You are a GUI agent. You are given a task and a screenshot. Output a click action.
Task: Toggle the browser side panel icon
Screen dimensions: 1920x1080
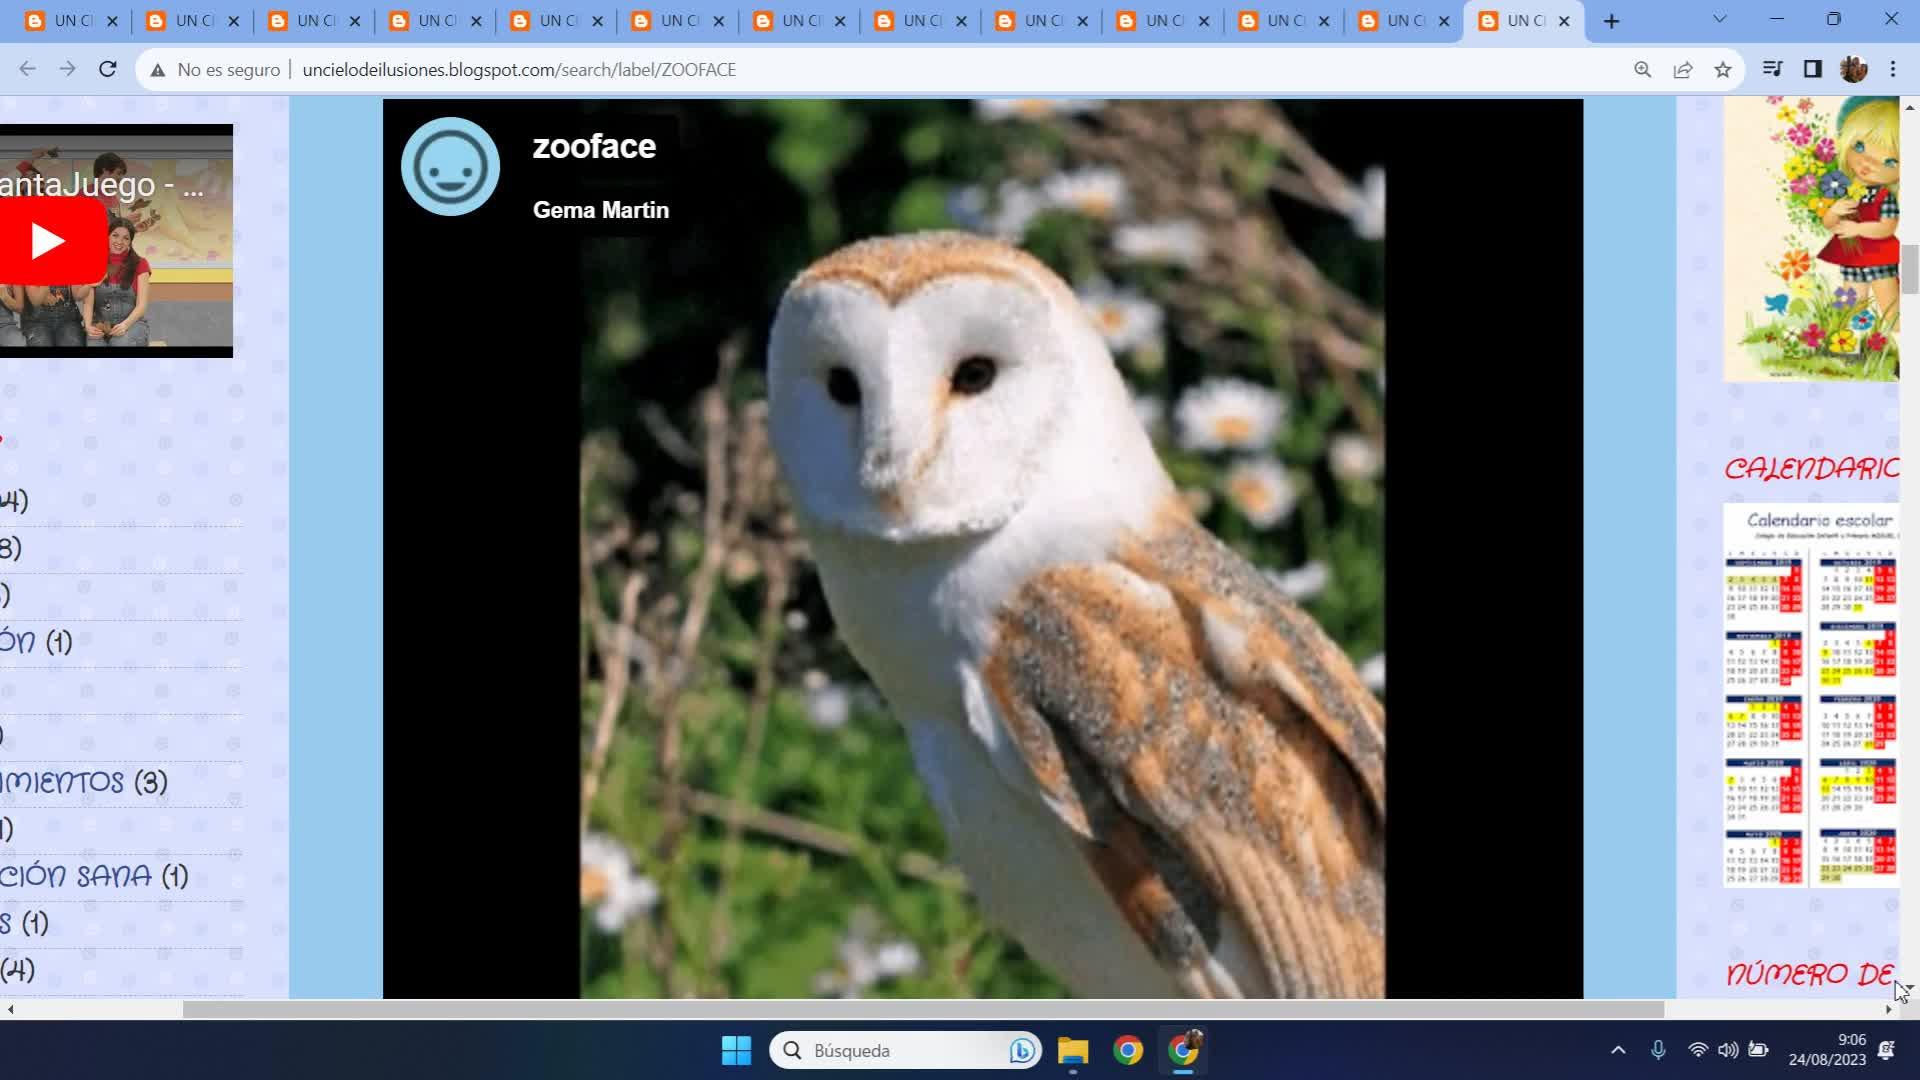pos(1812,69)
